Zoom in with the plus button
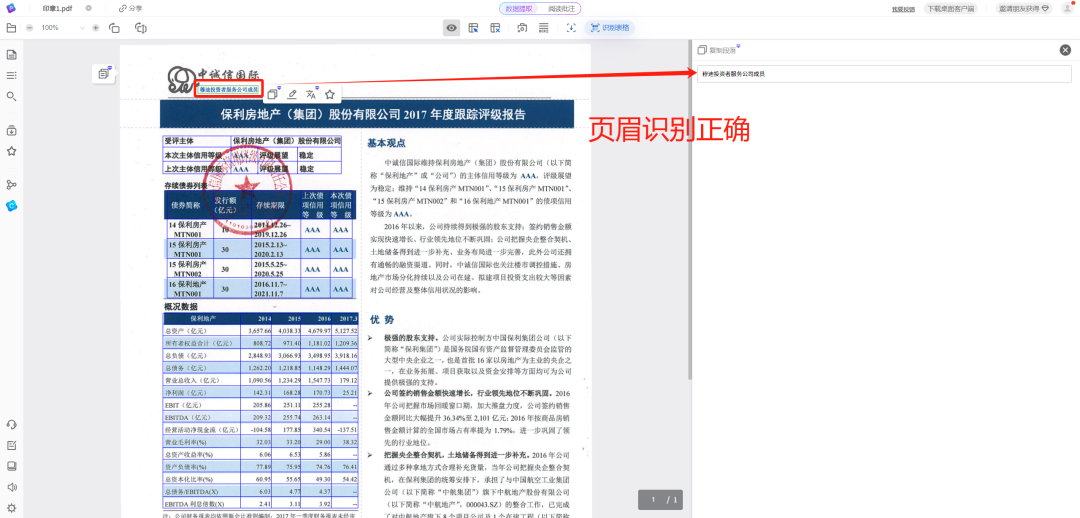 point(96,28)
